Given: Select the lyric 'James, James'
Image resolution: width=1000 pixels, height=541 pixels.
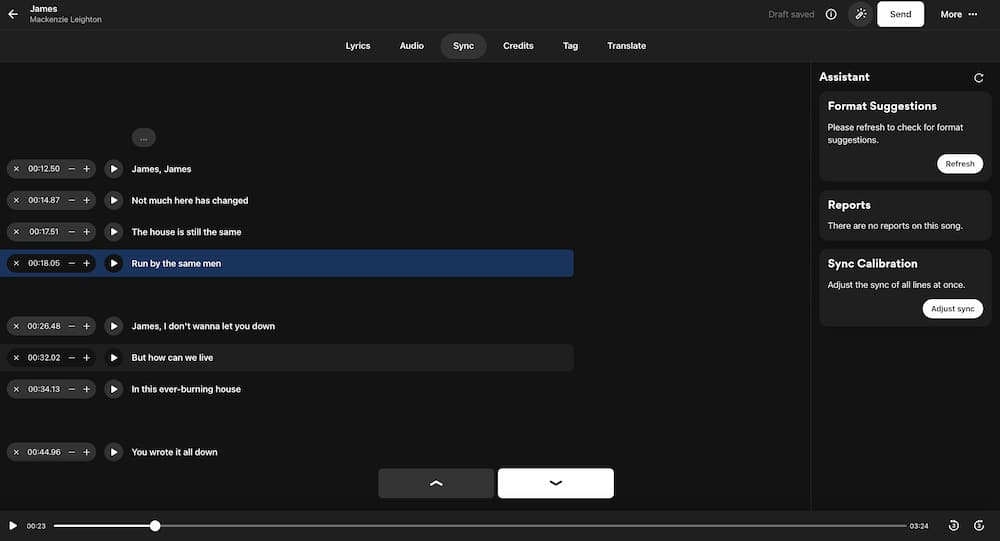Looking at the screenshot, I should coord(161,169).
